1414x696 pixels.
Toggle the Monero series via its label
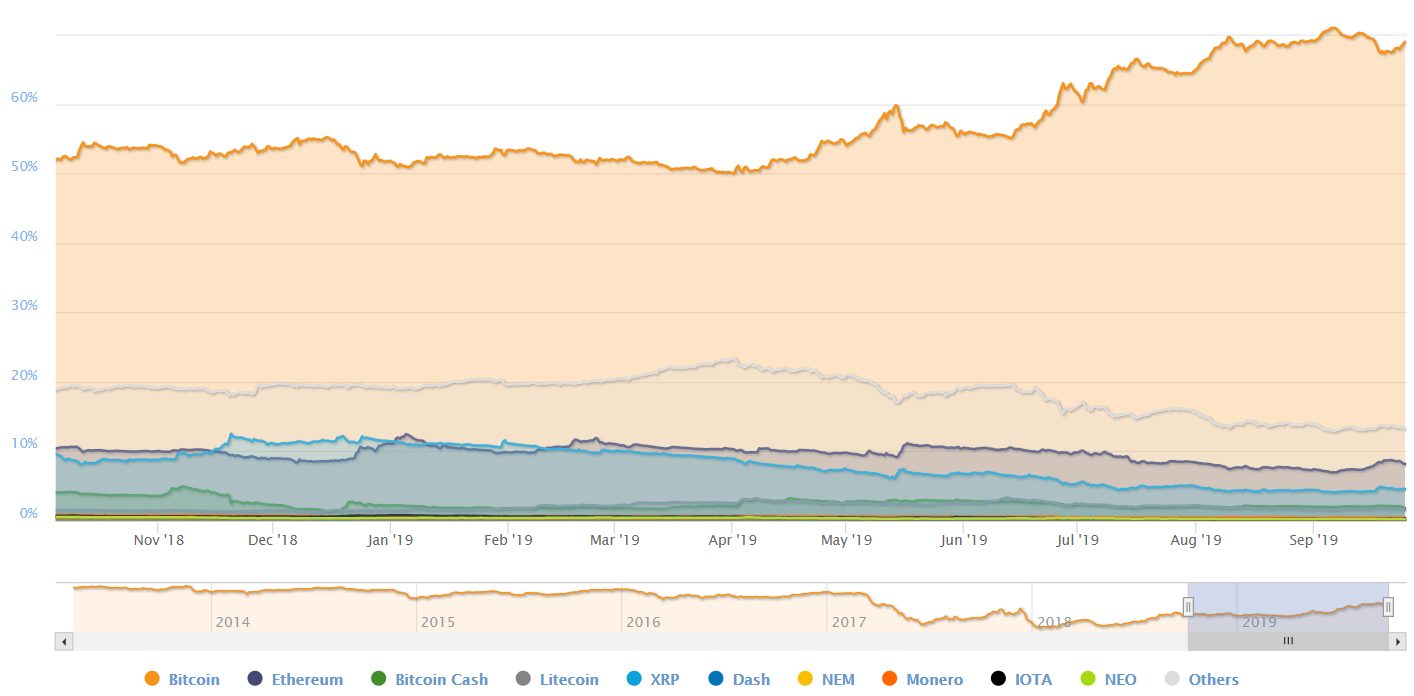pyautogui.click(x=934, y=679)
